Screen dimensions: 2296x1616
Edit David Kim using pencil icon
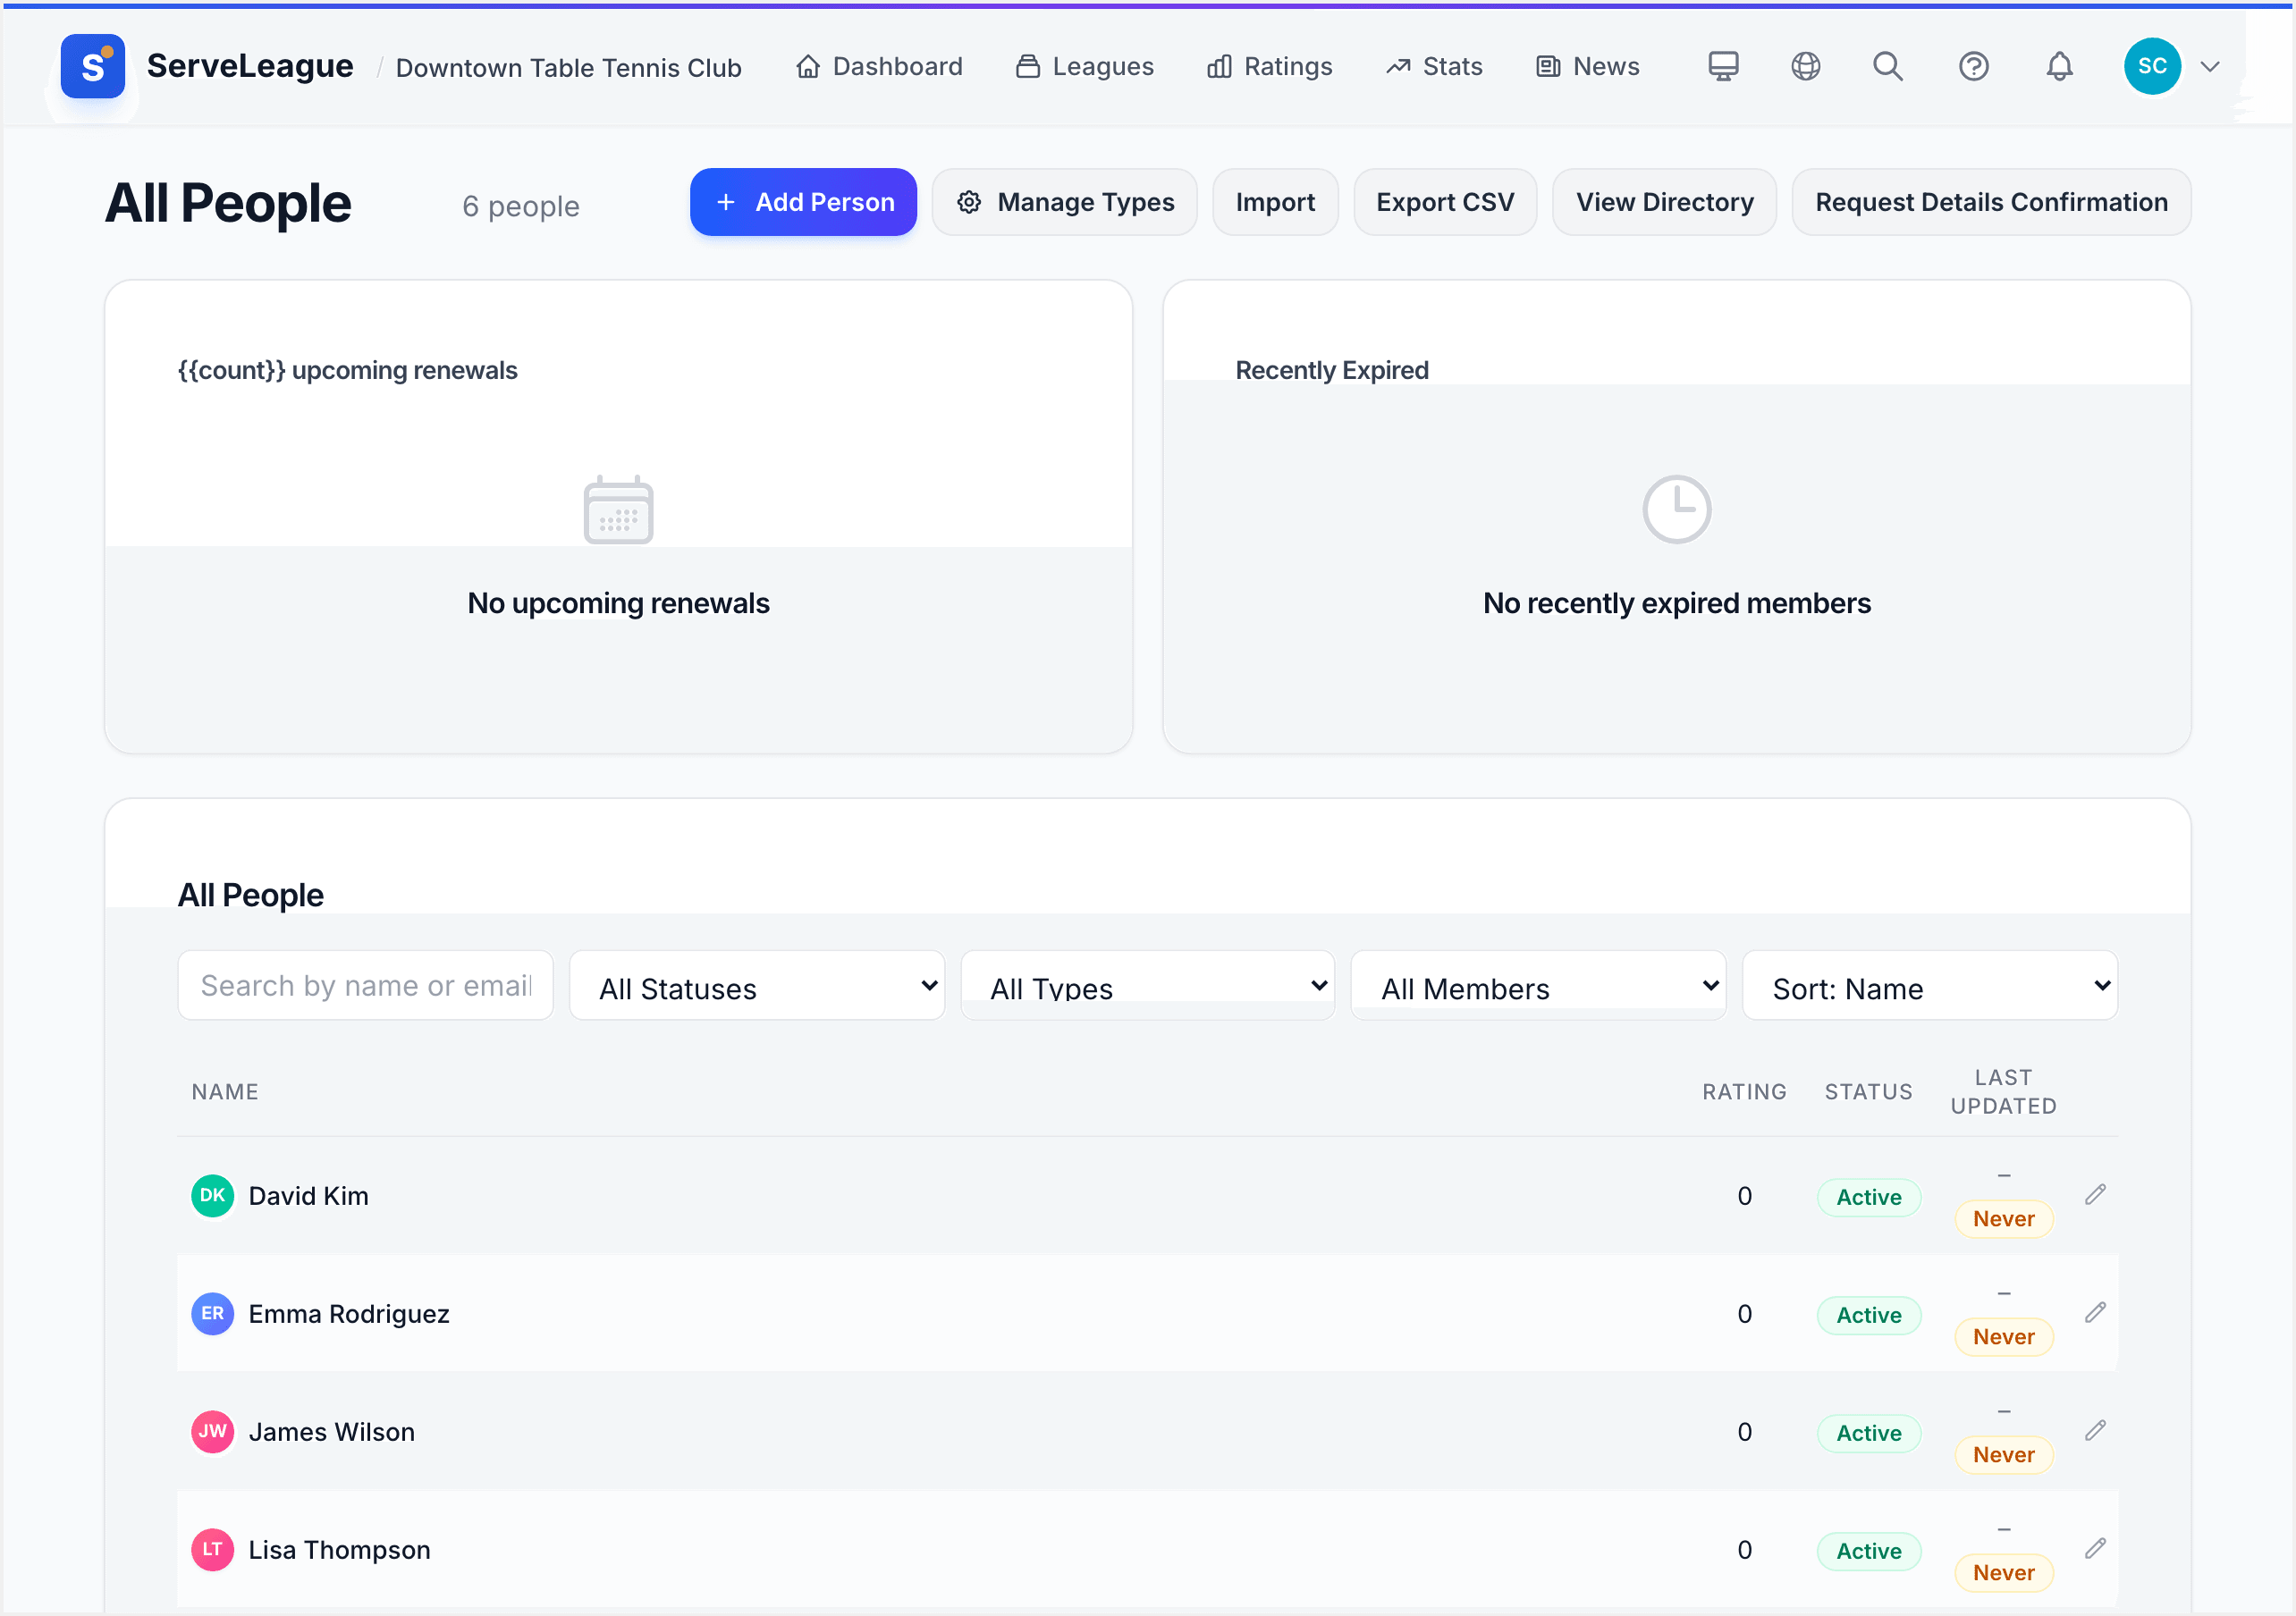2095,1194
